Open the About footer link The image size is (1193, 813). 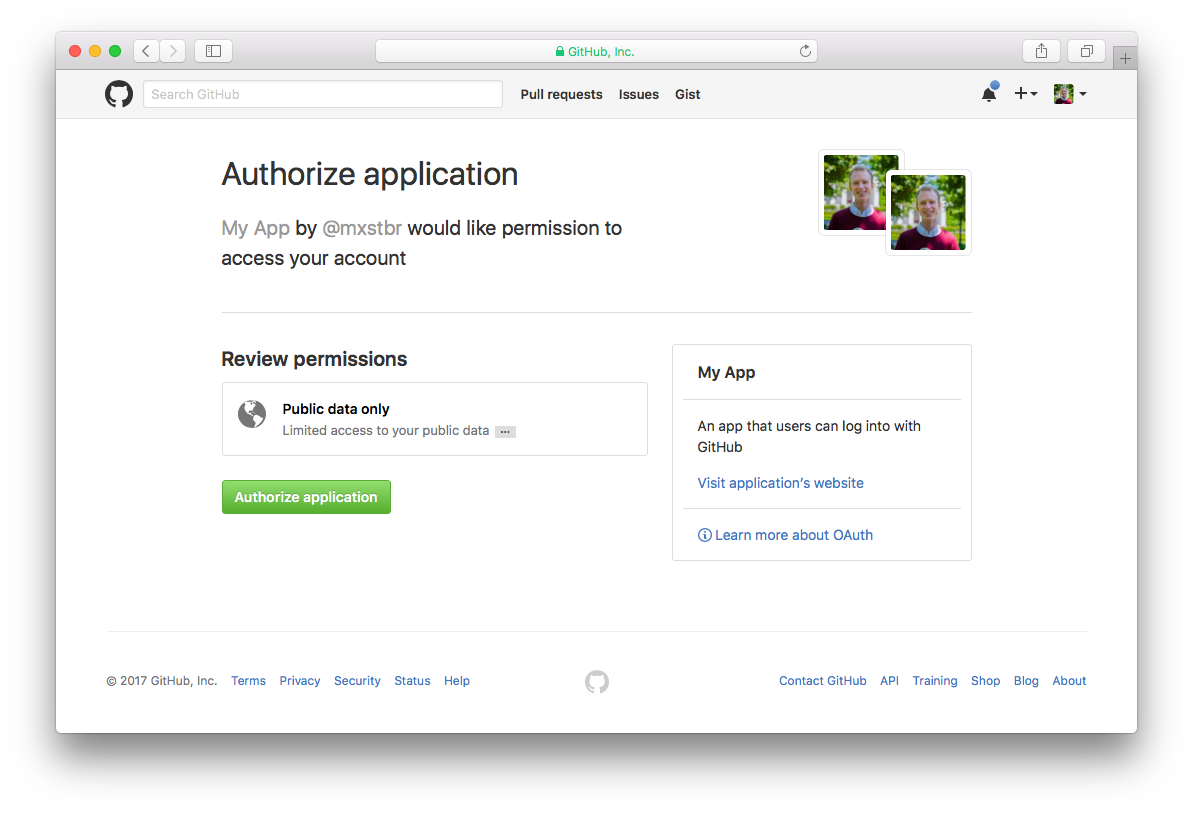coord(1069,681)
